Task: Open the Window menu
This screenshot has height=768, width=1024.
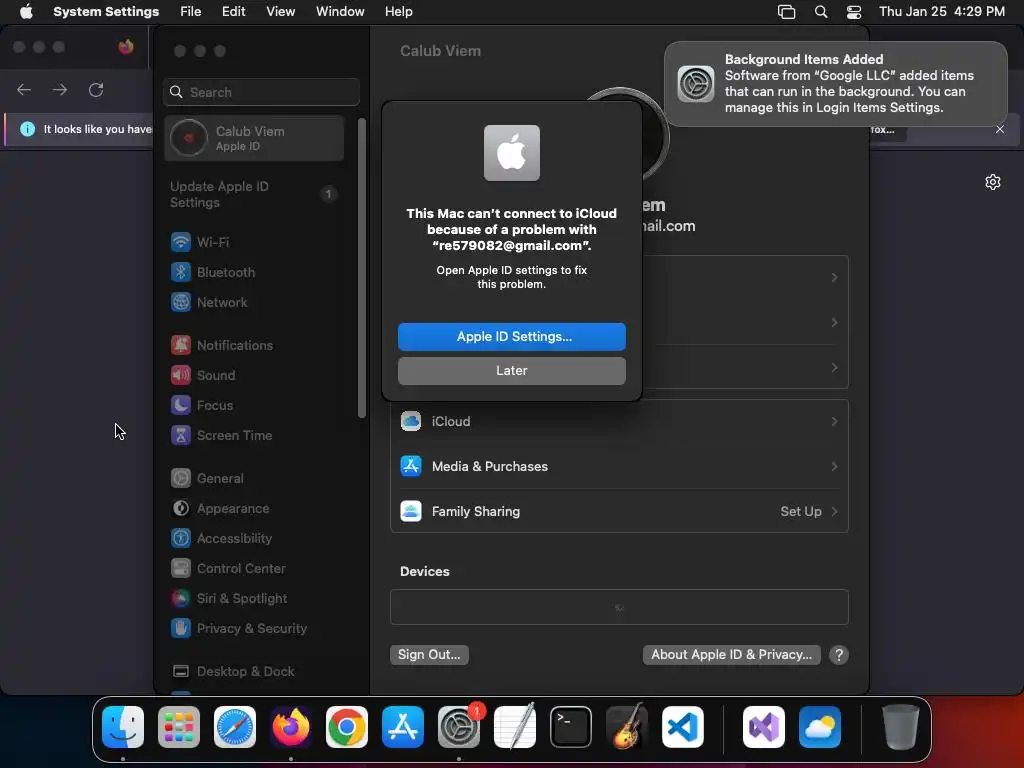Action: 340,12
